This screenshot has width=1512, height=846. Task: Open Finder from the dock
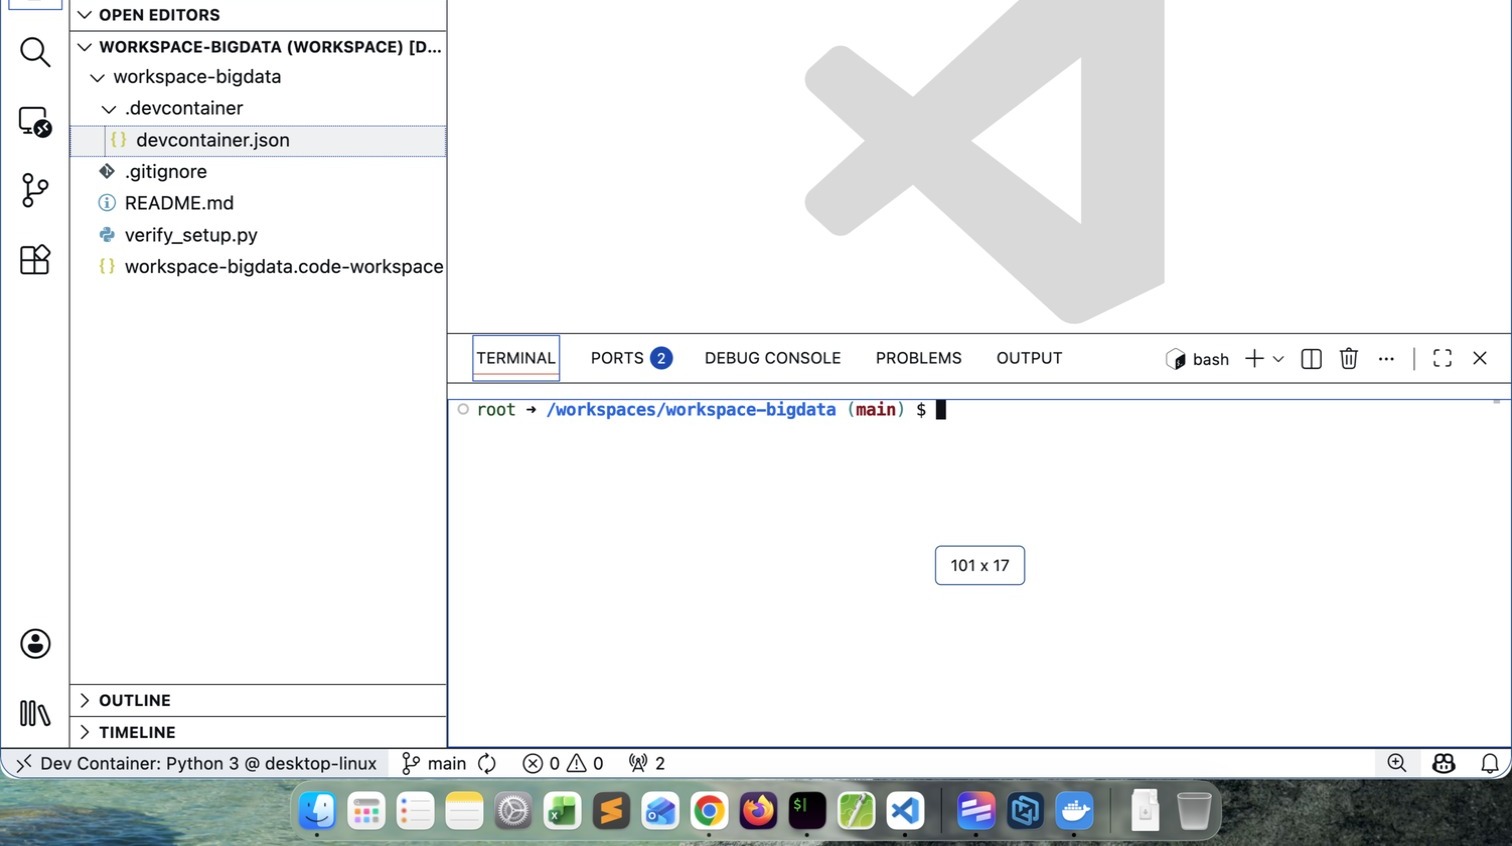click(x=318, y=811)
